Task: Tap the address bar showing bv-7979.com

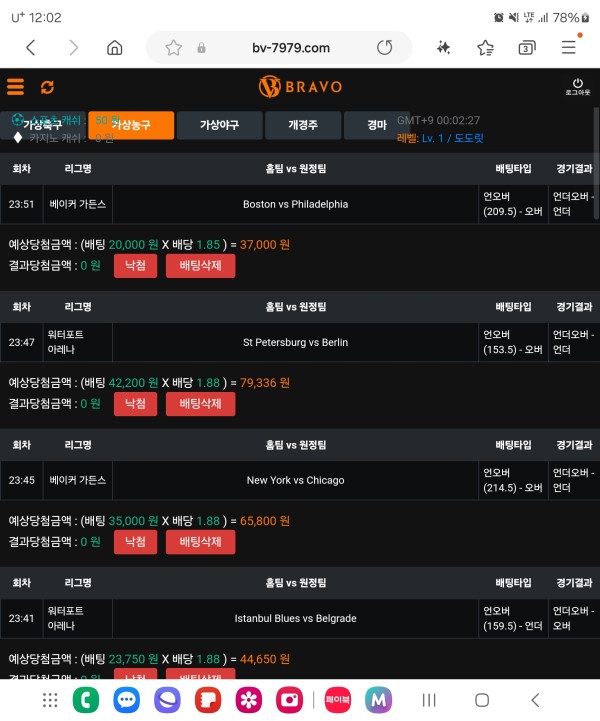Action: 290,48
